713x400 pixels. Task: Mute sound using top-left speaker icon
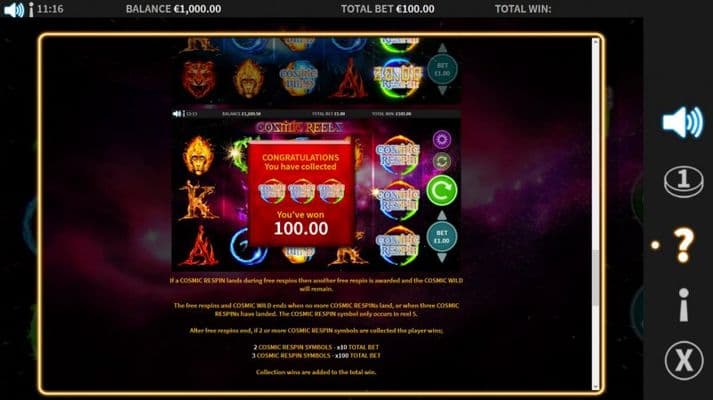tap(14, 10)
